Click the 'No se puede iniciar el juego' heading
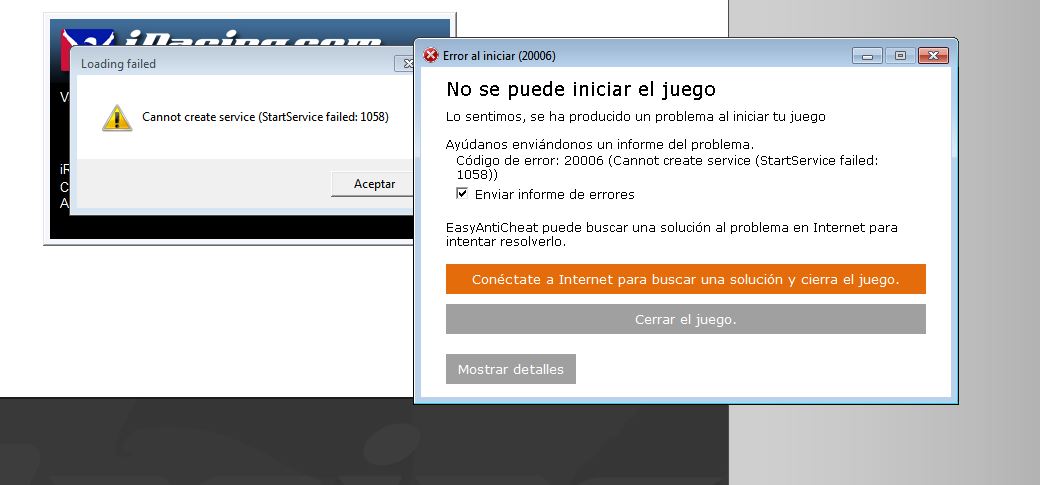The image size is (1040, 485). pyautogui.click(x=580, y=89)
